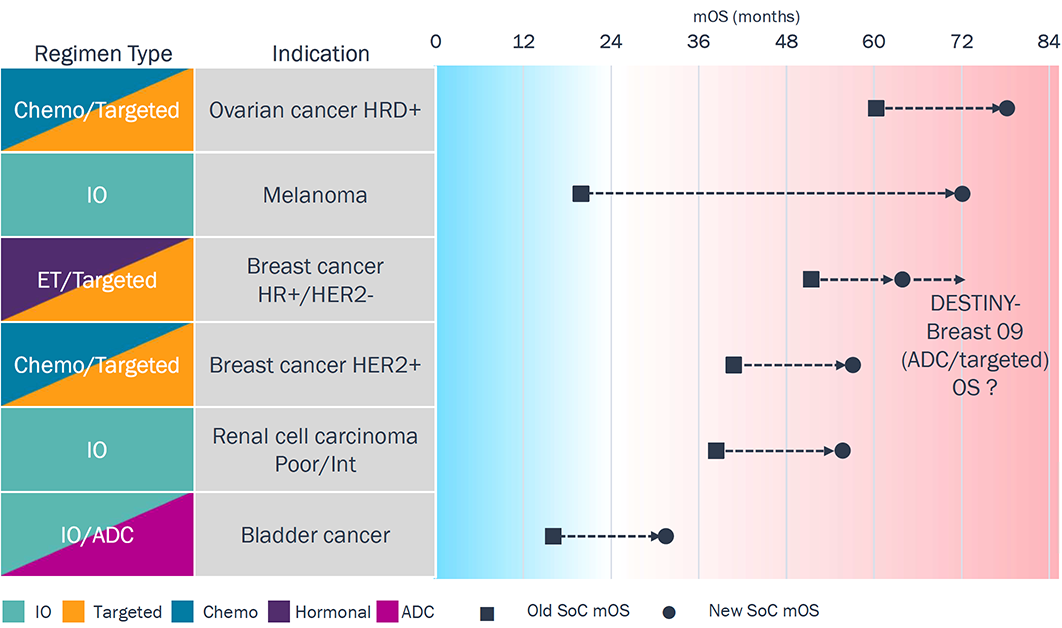Select the Indication column header
This screenshot has height=628, width=1062.
click(321, 54)
